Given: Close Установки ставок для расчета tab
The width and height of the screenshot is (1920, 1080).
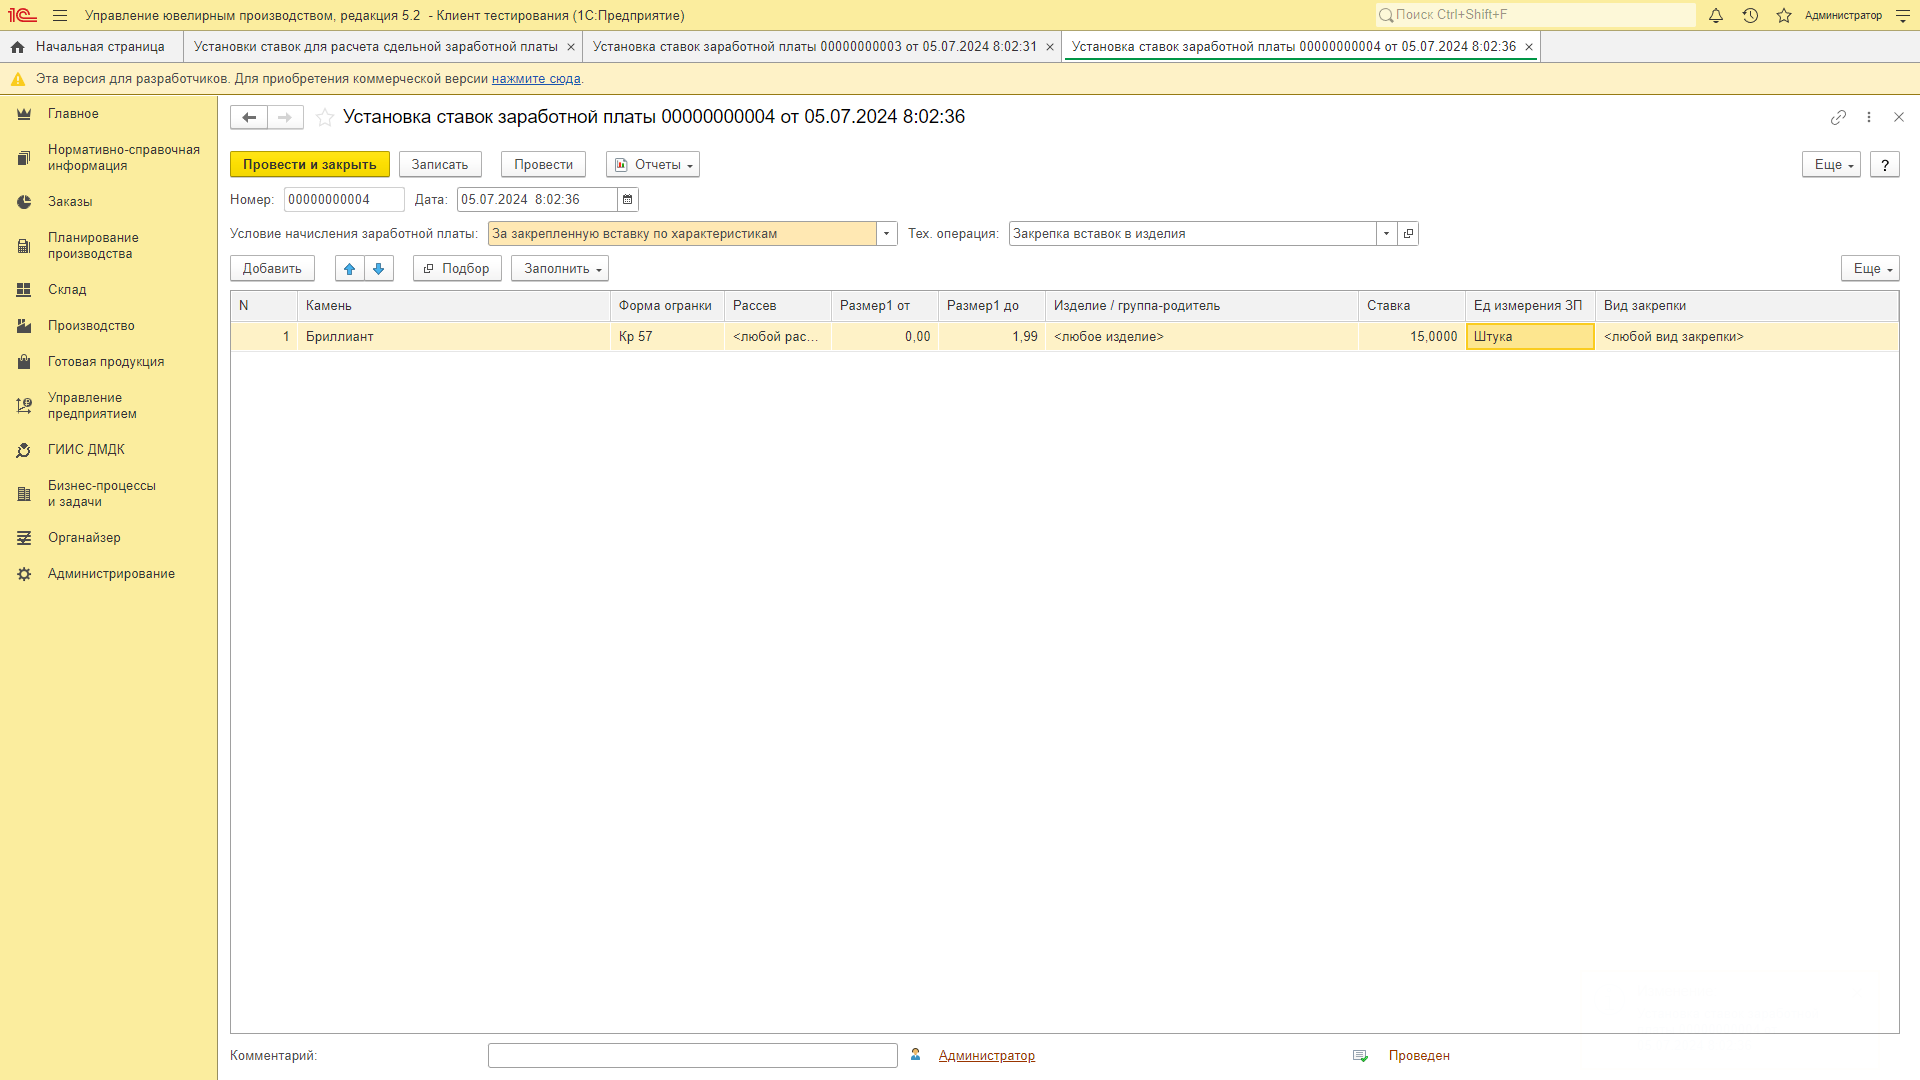Looking at the screenshot, I should click(x=571, y=47).
